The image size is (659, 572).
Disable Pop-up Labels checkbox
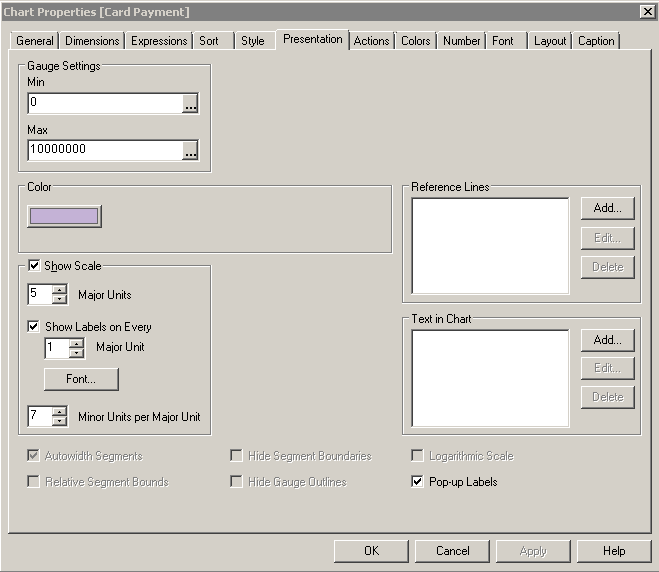(418, 482)
